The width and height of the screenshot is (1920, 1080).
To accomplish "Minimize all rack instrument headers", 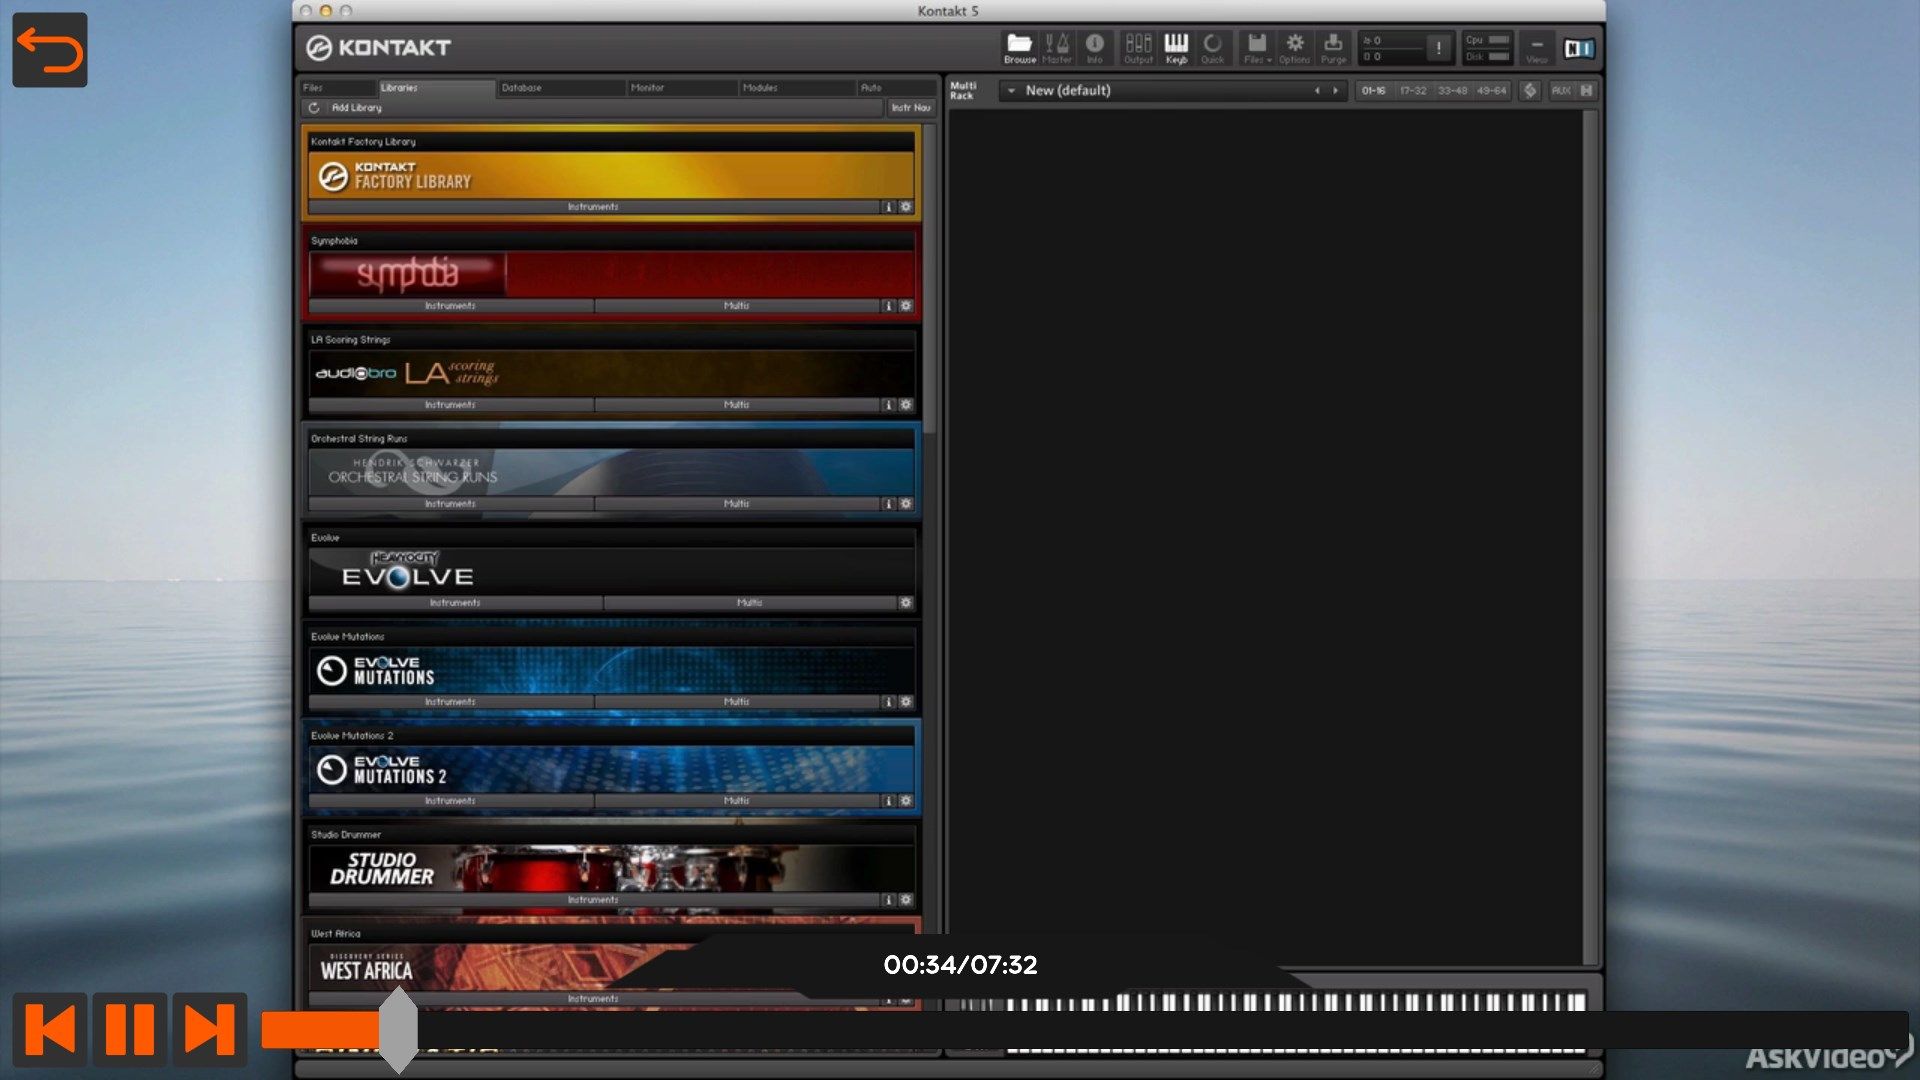I will tap(1587, 90).
